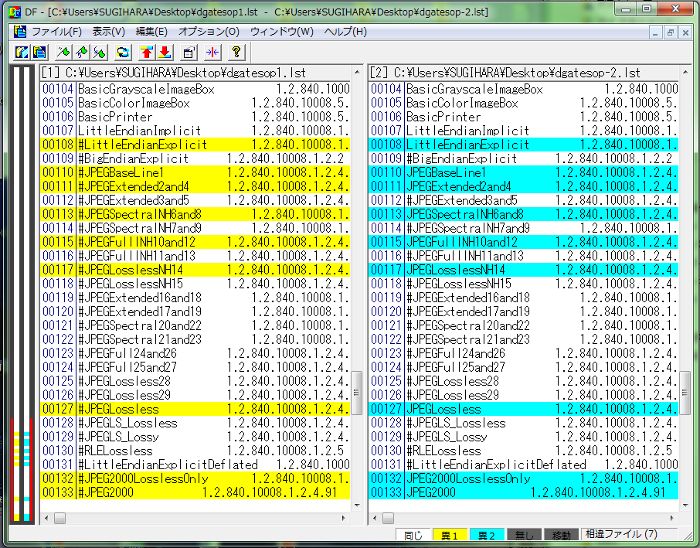The image size is (700, 548).
Task: Click left pane horizontal scroll left arrow
Action: (x=46, y=518)
